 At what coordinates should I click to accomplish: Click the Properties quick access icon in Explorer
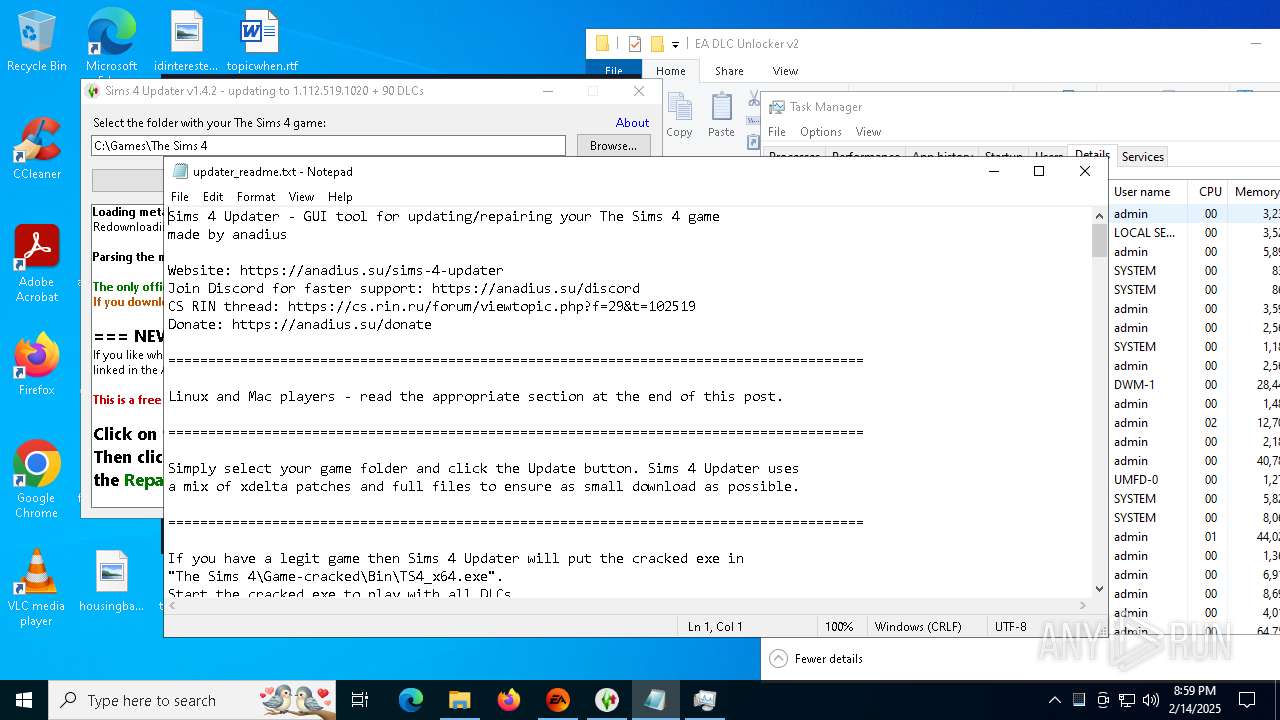click(x=634, y=43)
